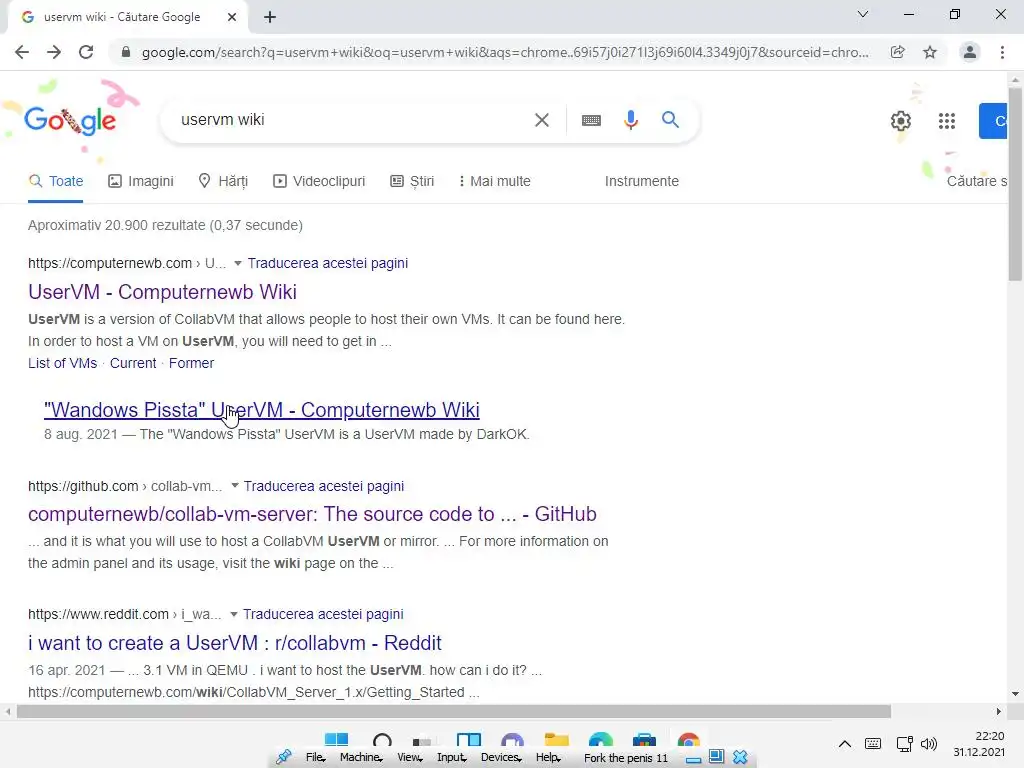The image size is (1024, 768).
Task: Minimize the VM from the mini-toolbar
Action: [x=694, y=758]
